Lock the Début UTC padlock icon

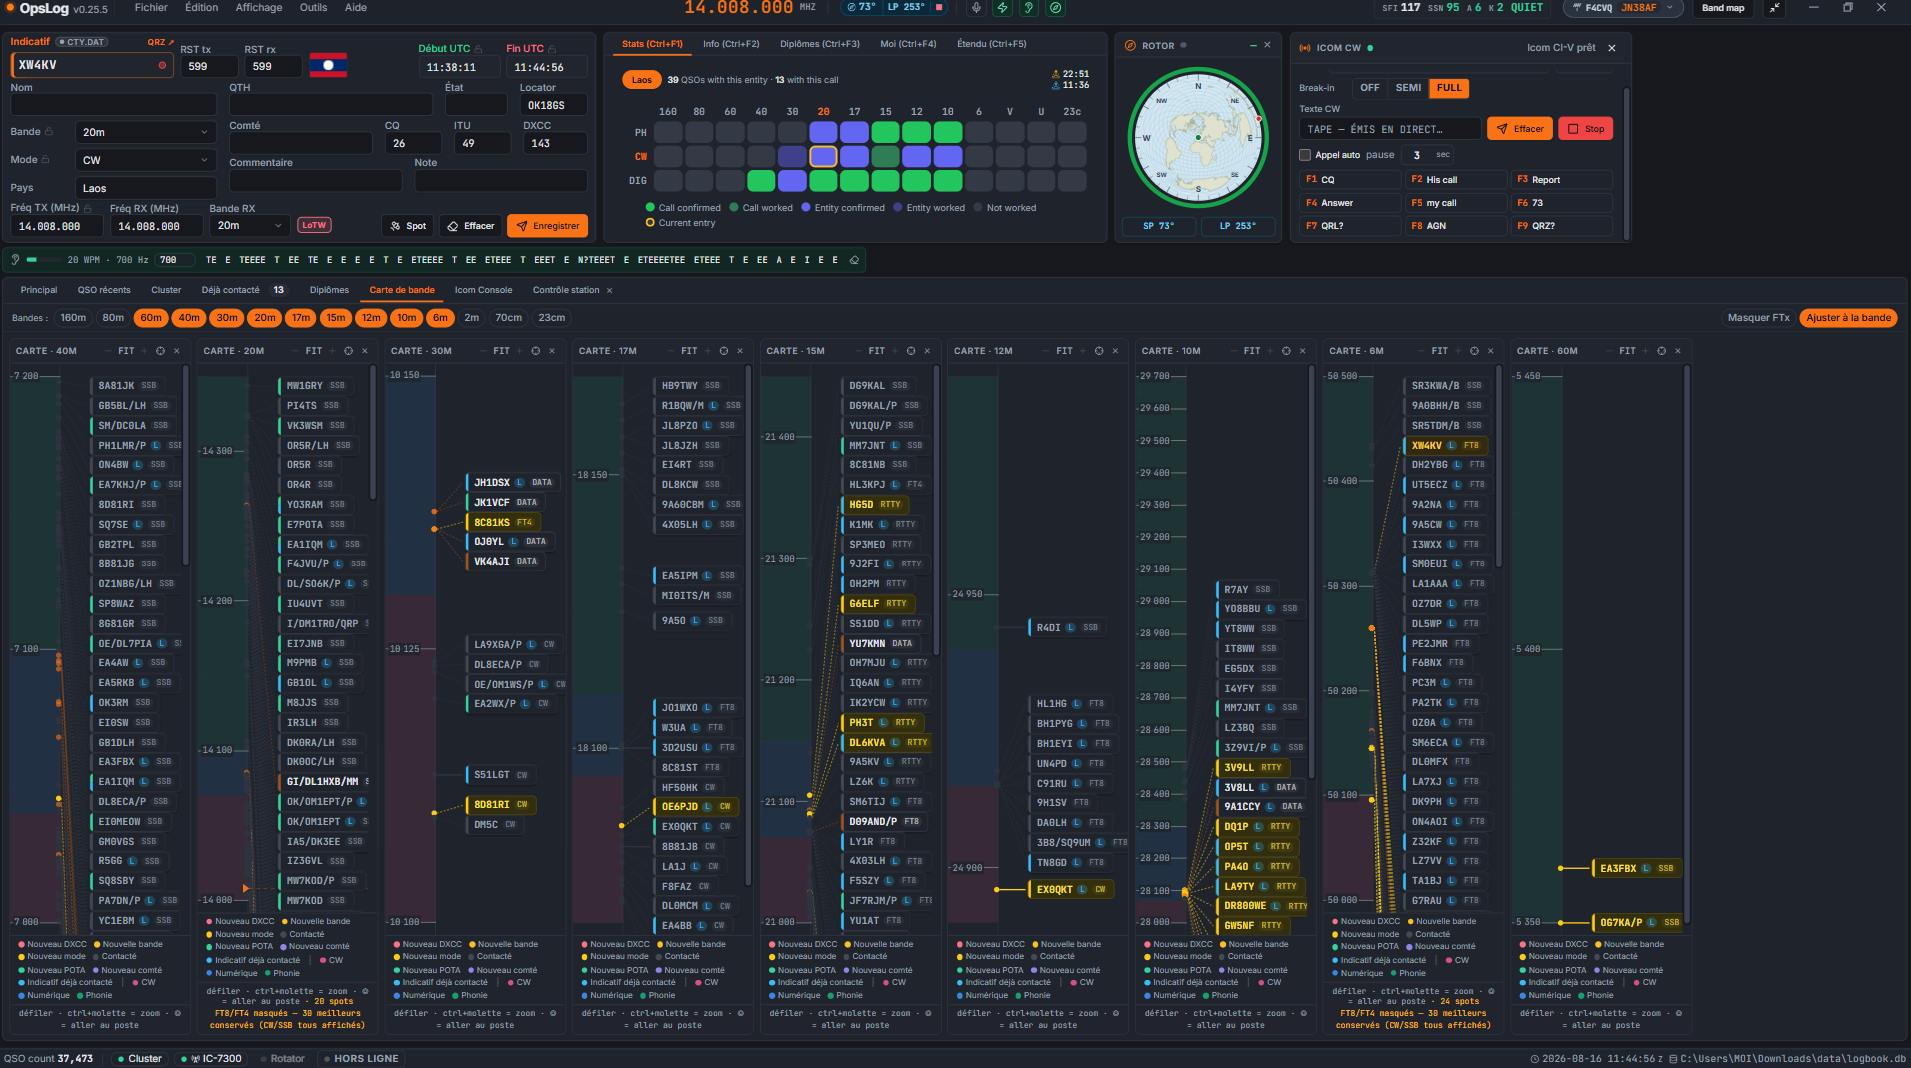click(x=478, y=49)
